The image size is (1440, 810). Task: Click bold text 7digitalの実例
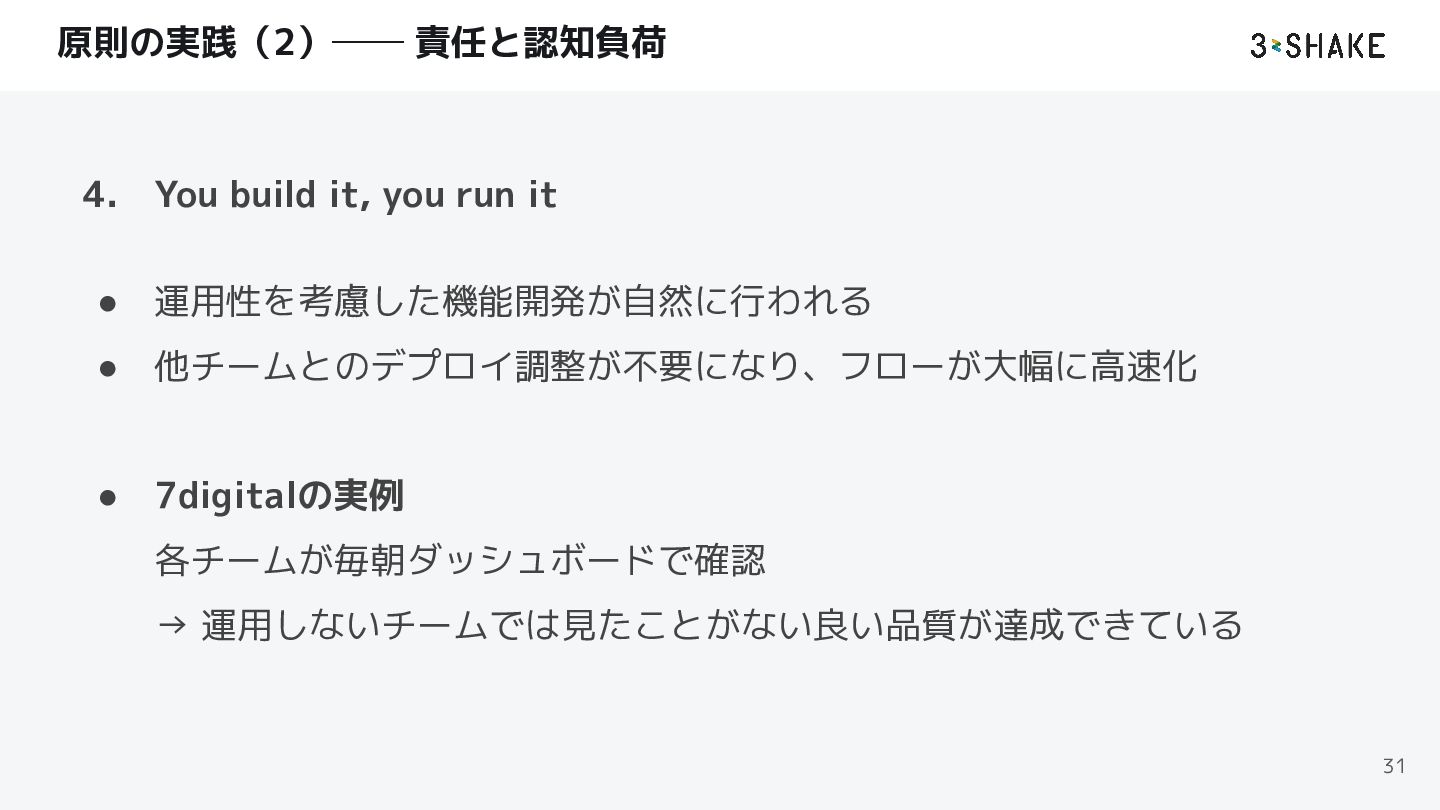(x=279, y=495)
